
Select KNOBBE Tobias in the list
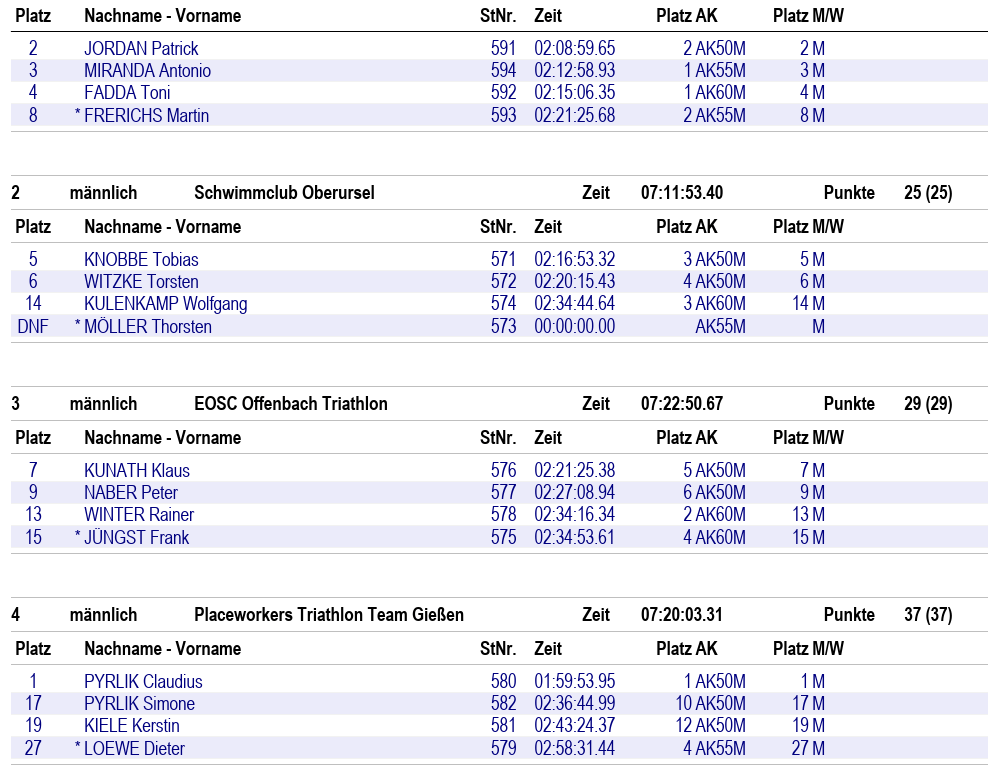pyautogui.click(x=141, y=260)
